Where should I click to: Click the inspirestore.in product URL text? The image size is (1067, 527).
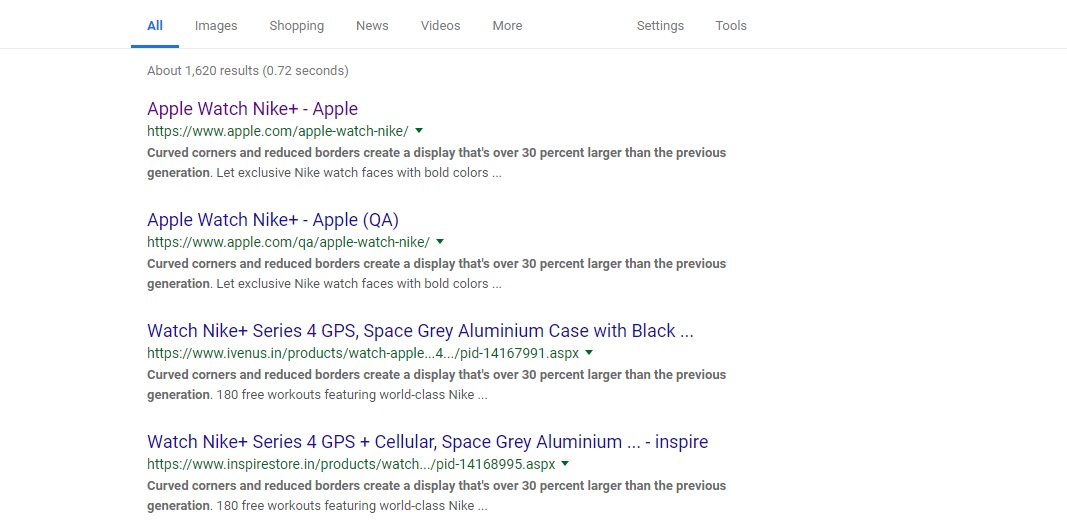(x=351, y=464)
